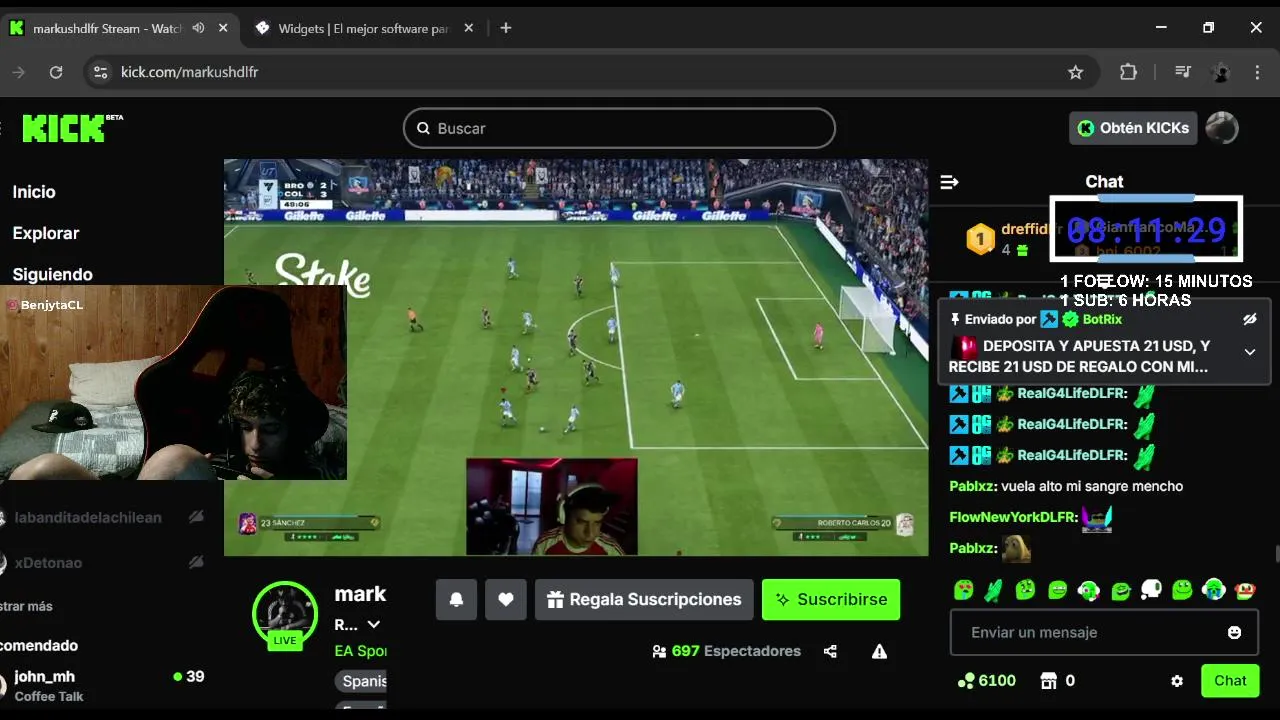Send the white thinking bubble emote
This screenshot has width=1280, height=720.
(x=1151, y=590)
